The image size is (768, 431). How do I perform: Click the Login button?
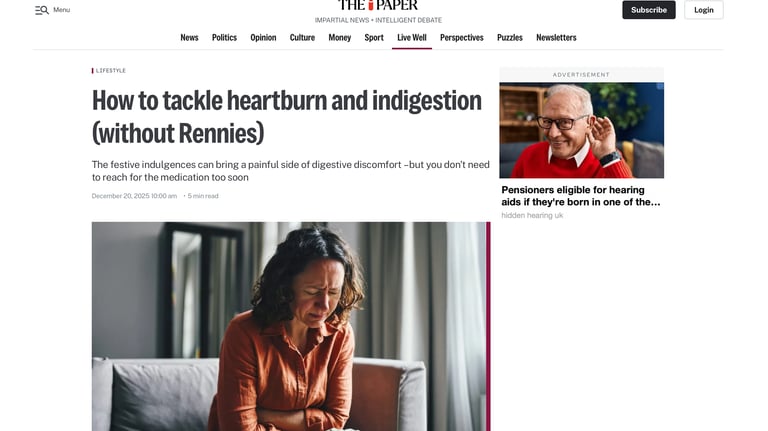[703, 10]
